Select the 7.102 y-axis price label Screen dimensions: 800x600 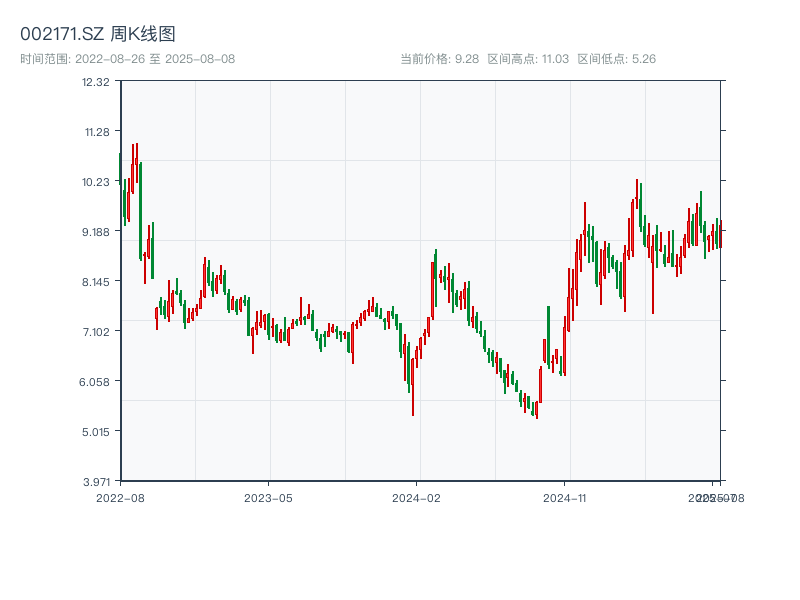[96, 332]
